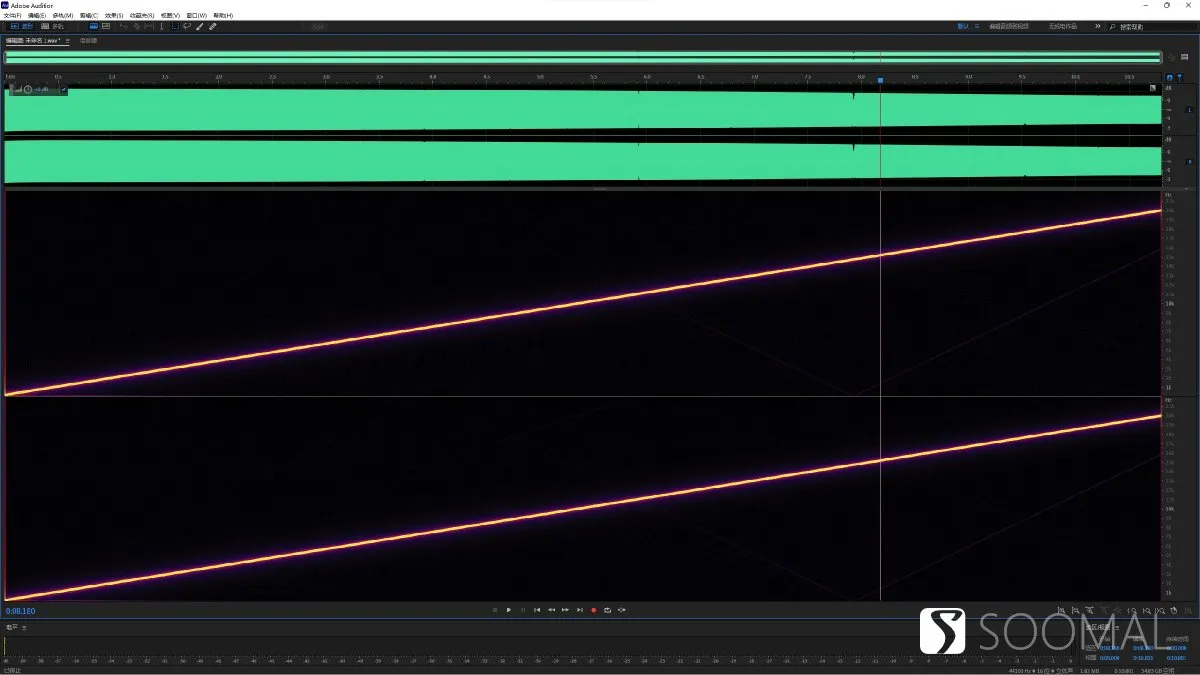
Task: Open the 收藏夹(R) menu
Action: click(x=142, y=15)
